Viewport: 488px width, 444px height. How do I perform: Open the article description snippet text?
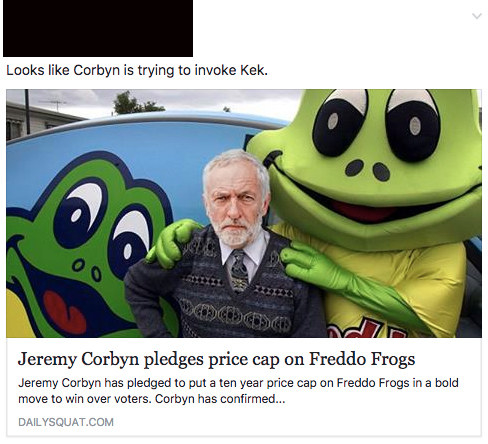click(x=238, y=391)
